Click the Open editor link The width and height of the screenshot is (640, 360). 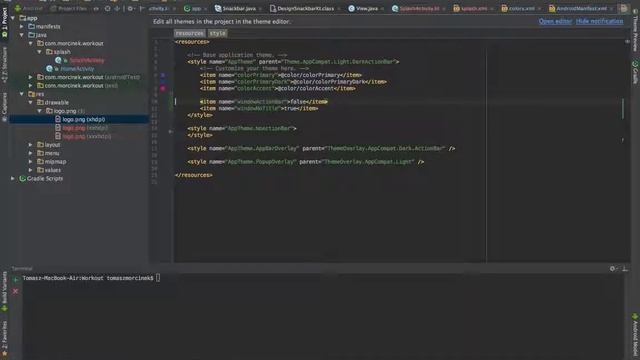click(x=555, y=21)
